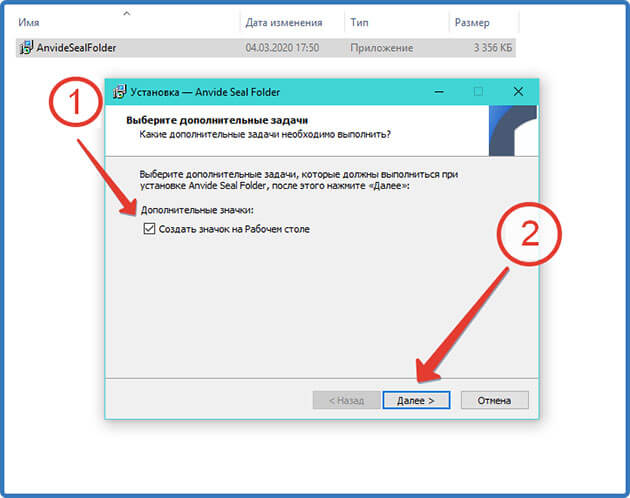Toggle the desktop shortcut checkbox

tap(149, 229)
